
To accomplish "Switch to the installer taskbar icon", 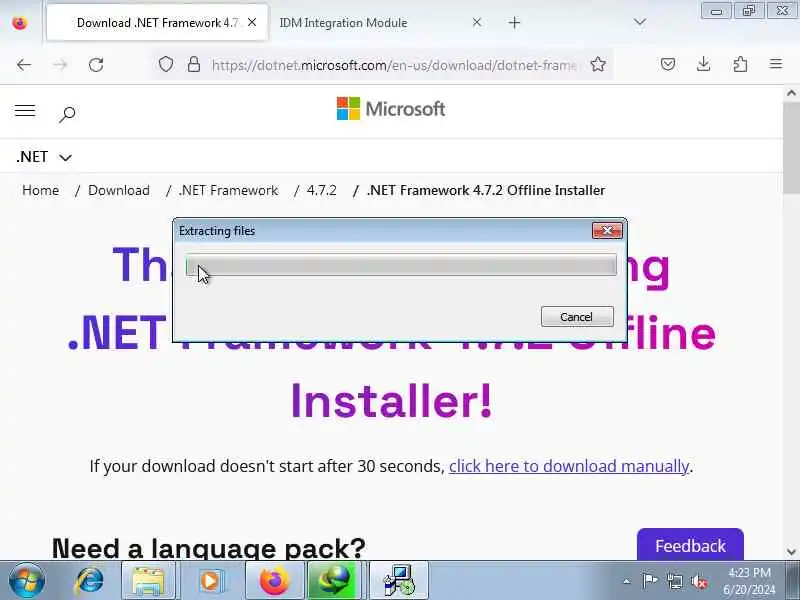I will point(398,580).
